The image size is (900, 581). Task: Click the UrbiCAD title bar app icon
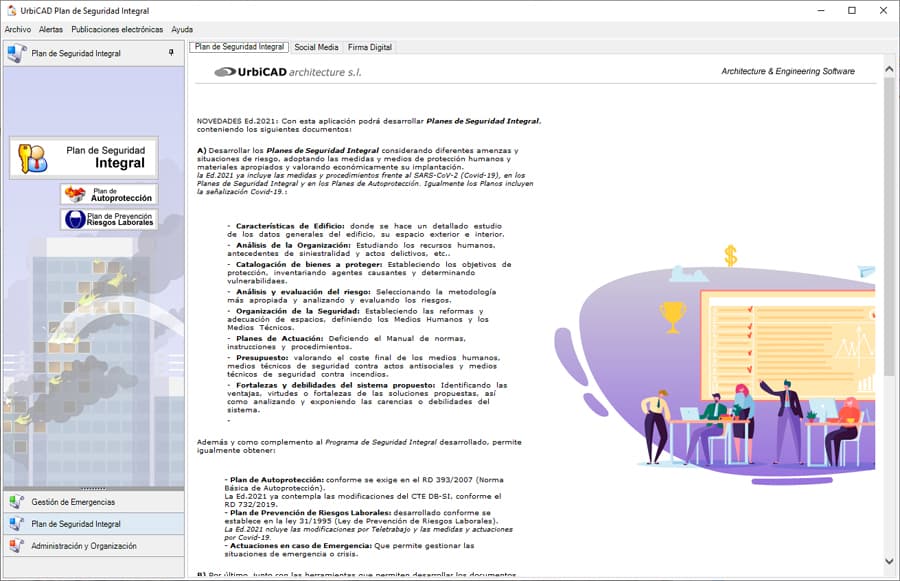[x=11, y=10]
